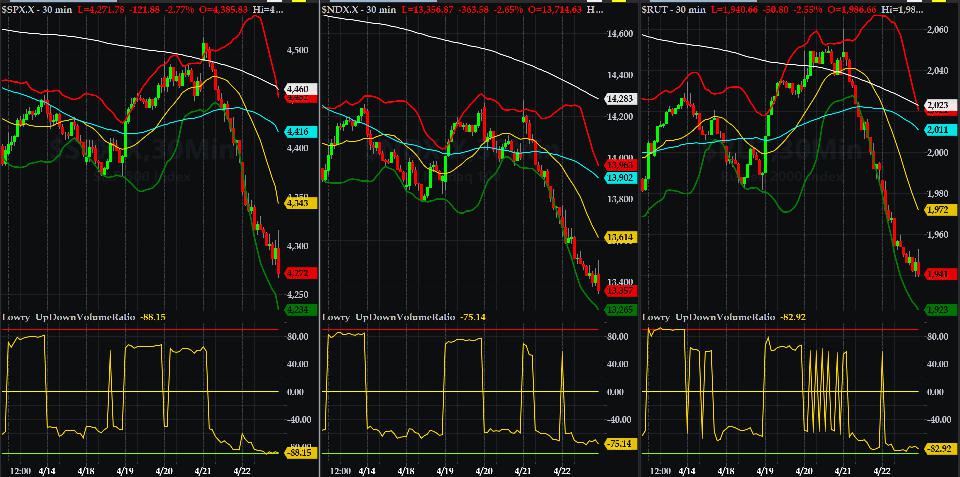Select the -88.15 value tag in SPX indicator
The width and height of the screenshot is (960, 477).
299,452
